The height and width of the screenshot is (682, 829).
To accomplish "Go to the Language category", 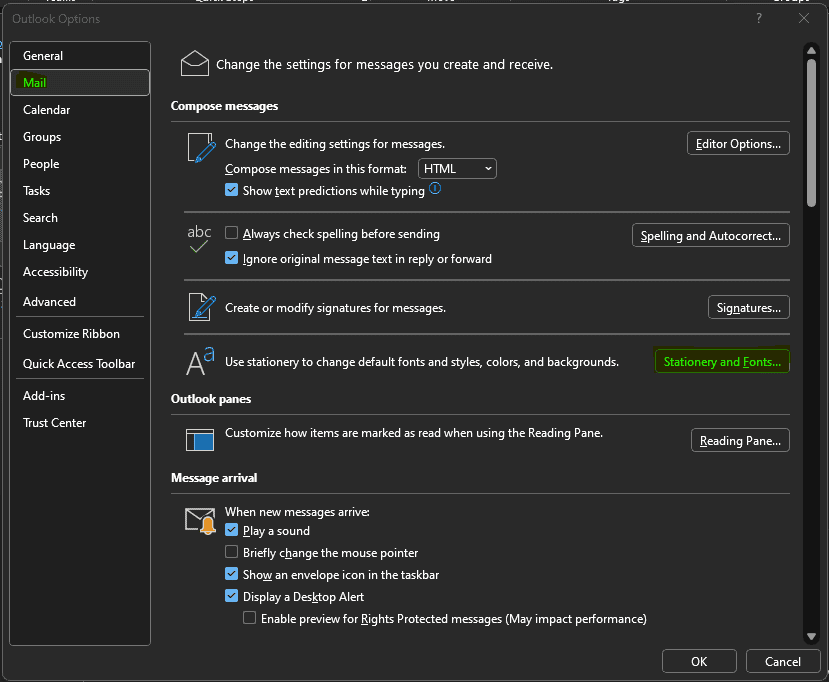I will pyautogui.click(x=80, y=245).
